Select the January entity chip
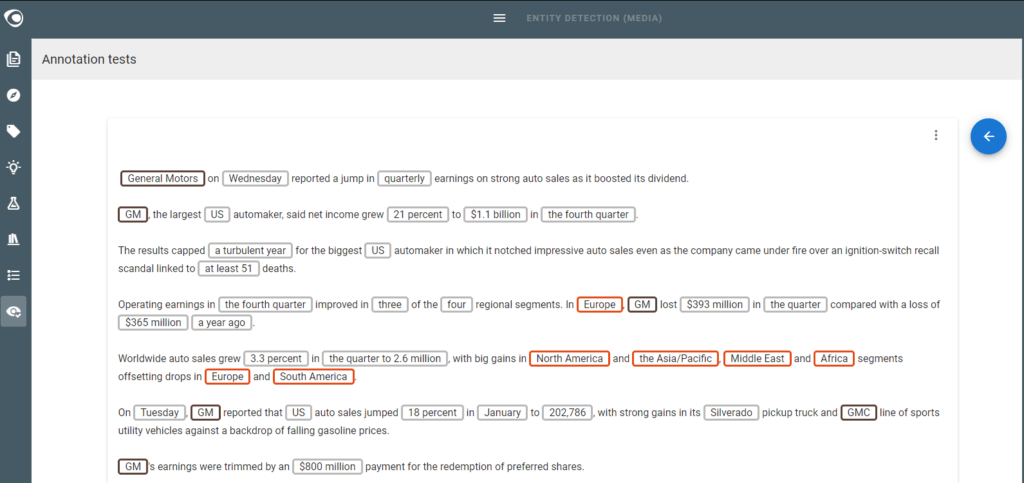This screenshot has width=1024, height=483. pyautogui.click(x=502, y=413)
